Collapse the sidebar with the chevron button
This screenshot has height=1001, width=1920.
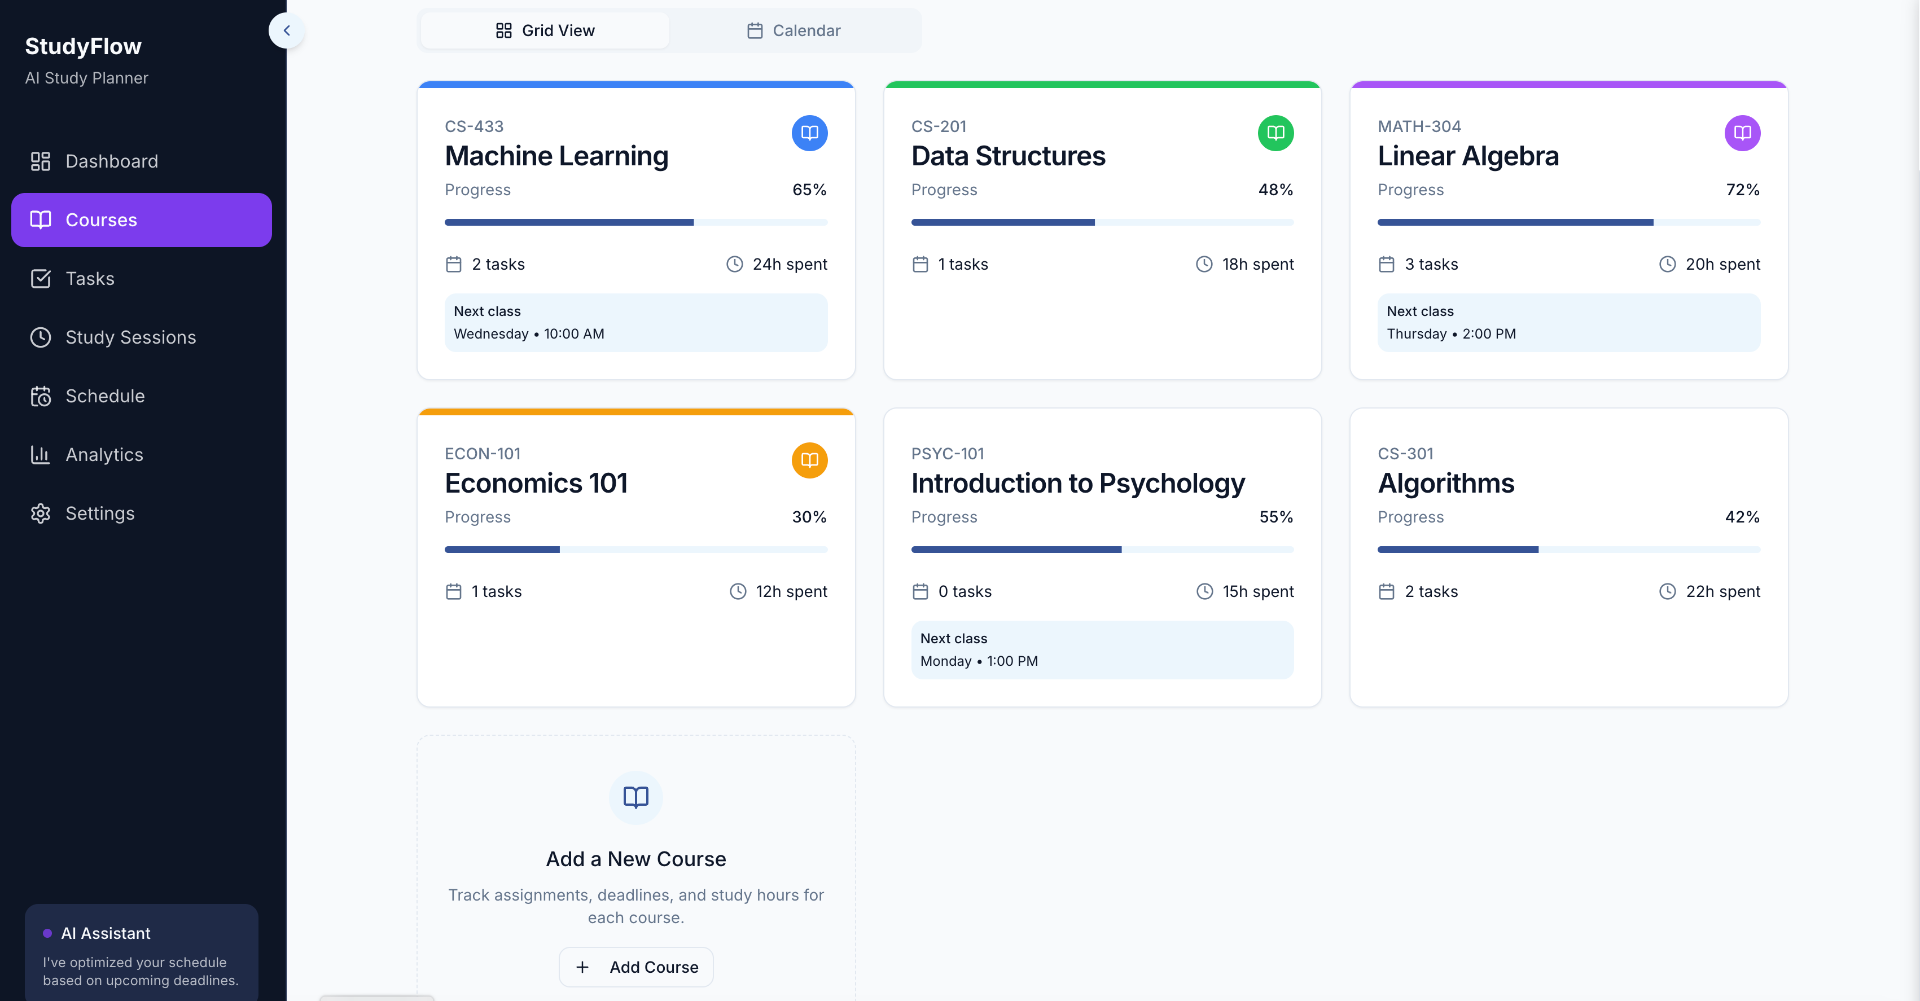click(287, 31)
